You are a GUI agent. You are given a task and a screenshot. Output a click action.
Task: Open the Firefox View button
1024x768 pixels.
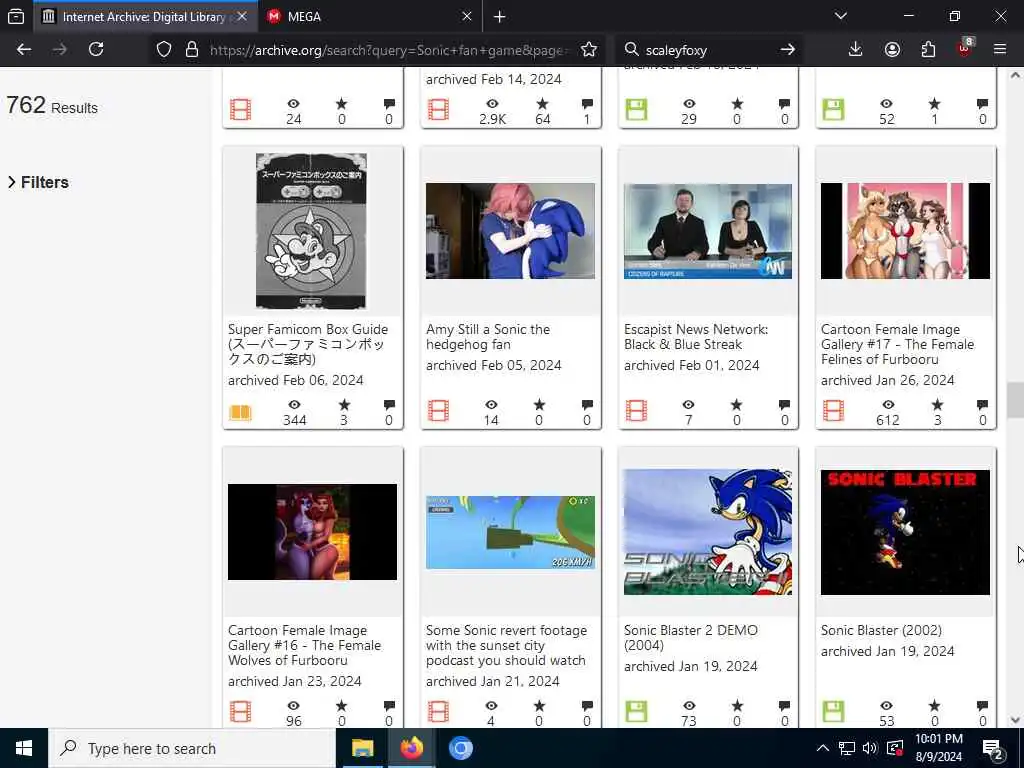16,16
